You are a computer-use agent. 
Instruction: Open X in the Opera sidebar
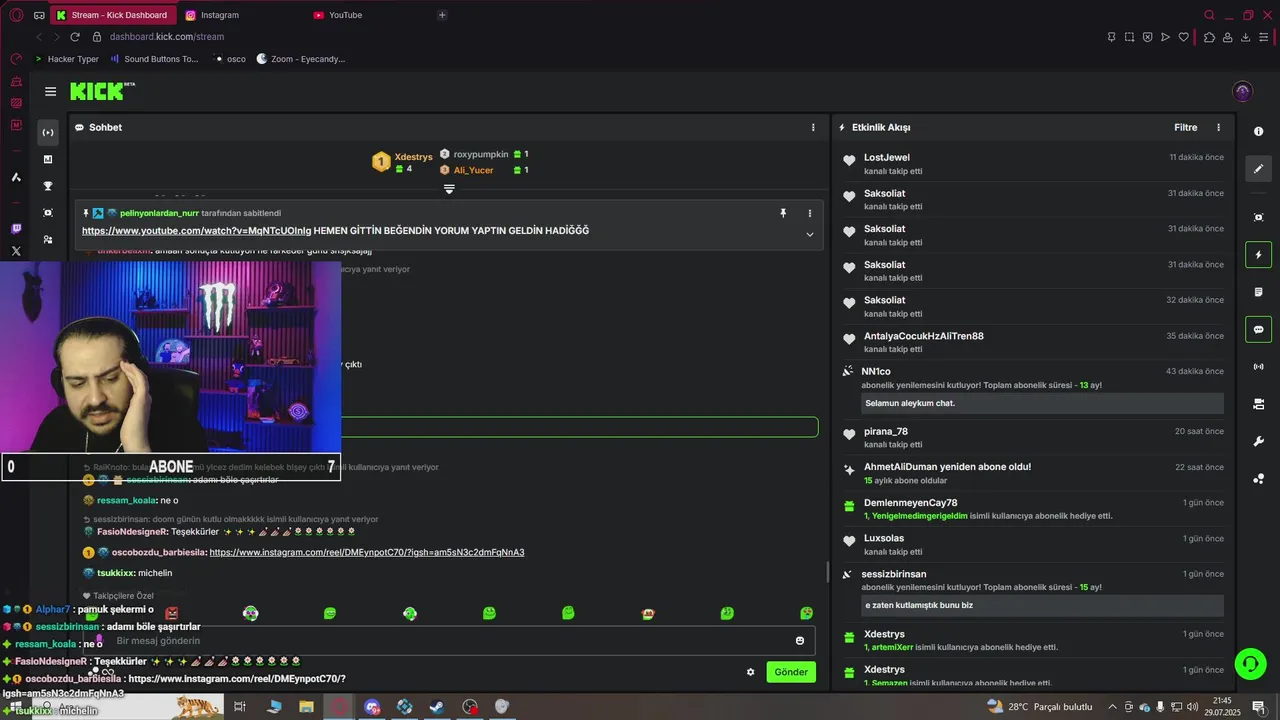click(x=16, y=251)
